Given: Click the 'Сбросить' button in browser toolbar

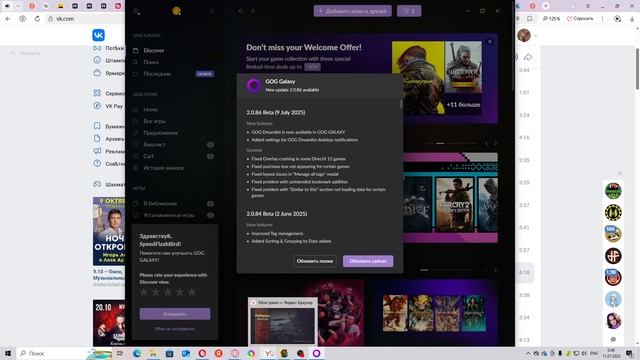Looking at the screenshot, I should click(580, 19).
